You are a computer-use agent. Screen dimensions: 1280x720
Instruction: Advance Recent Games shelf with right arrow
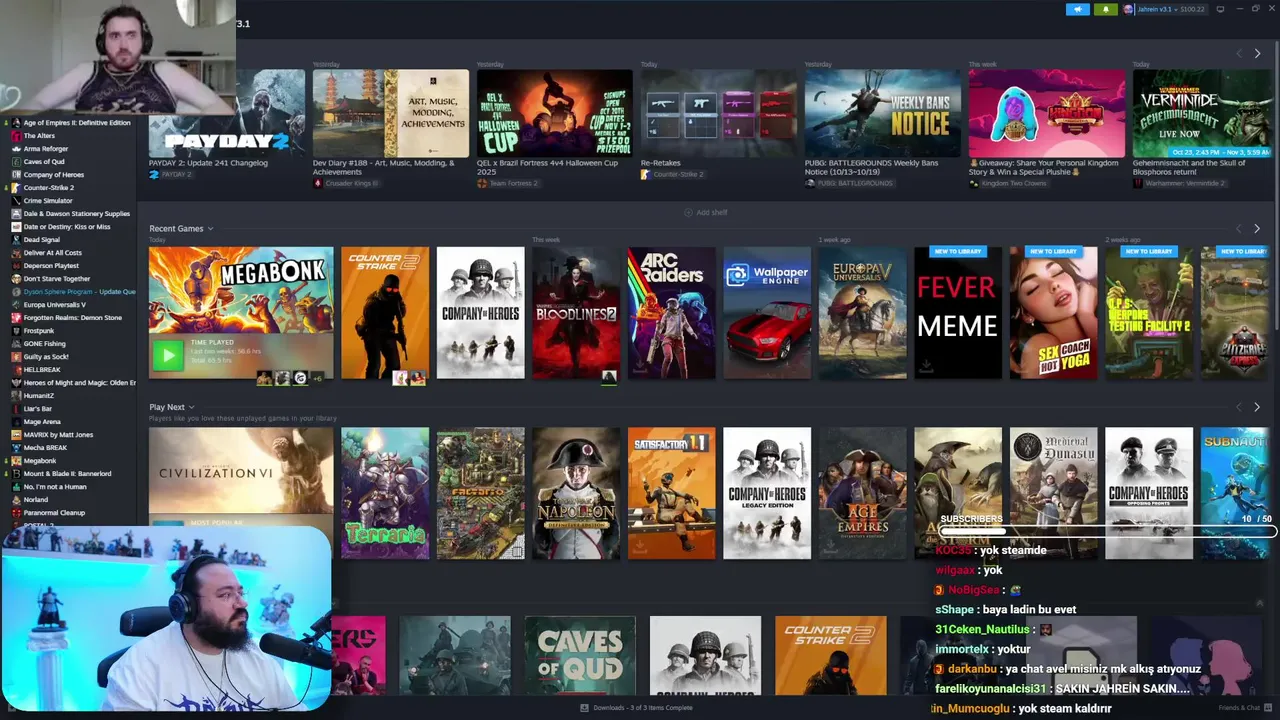pyautogui.click(x=1257, y=229)
